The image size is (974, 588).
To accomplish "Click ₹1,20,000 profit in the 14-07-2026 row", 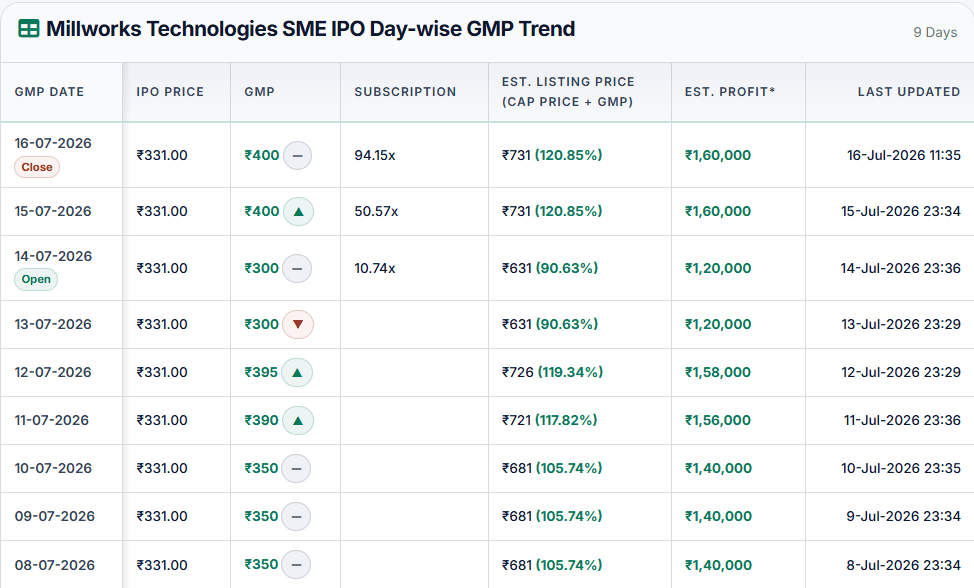I will click(718, 268).
